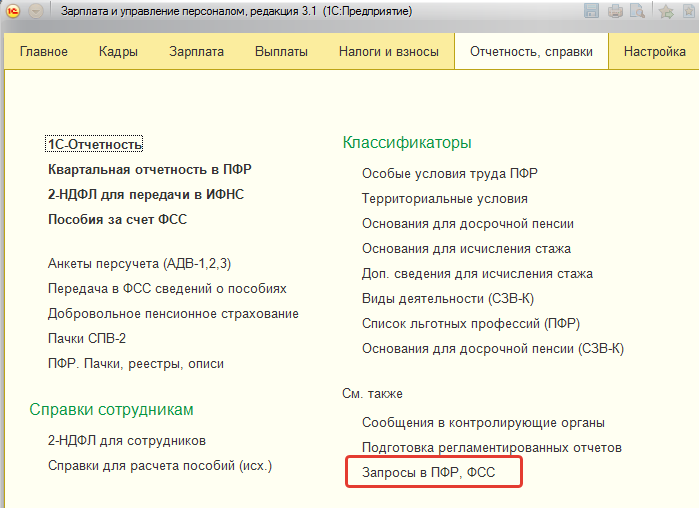The width and height of the screenshot is (699, 508).
Task: Open Основания для исчисления стажа
Action: 466,248
